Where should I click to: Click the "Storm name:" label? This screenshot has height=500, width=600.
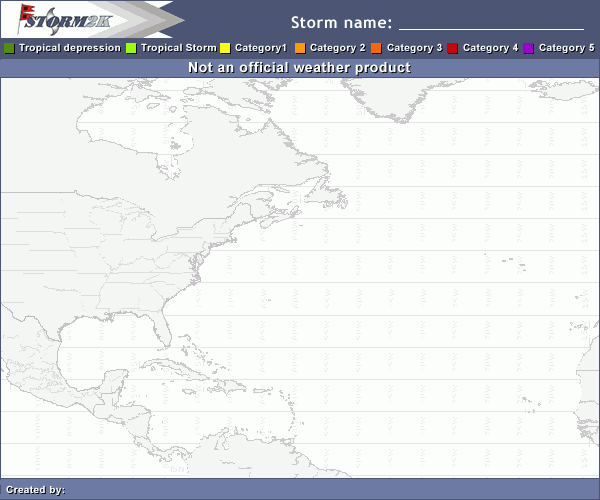click(342, 23)
